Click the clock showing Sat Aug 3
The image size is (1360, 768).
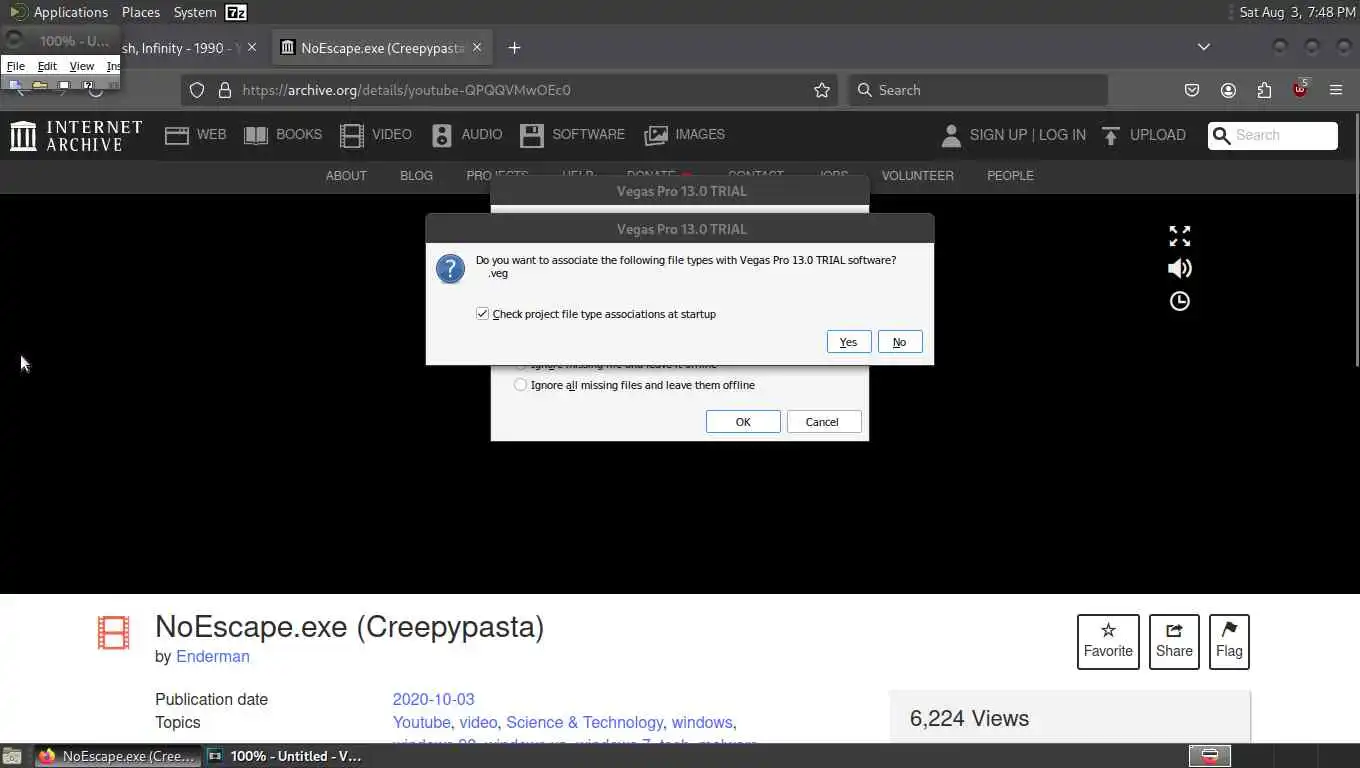(x=1297, y=12)
